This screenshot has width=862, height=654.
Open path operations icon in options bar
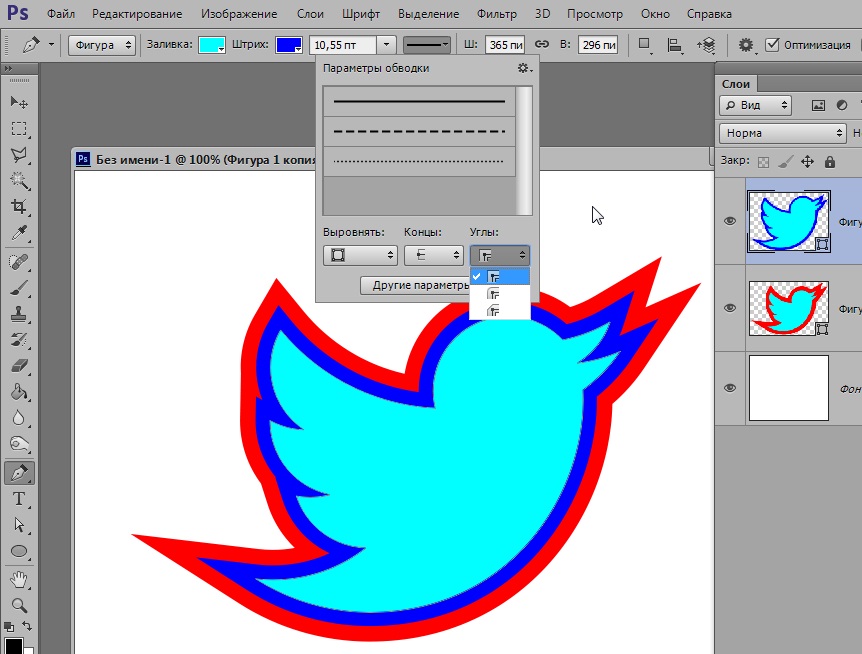645,45
